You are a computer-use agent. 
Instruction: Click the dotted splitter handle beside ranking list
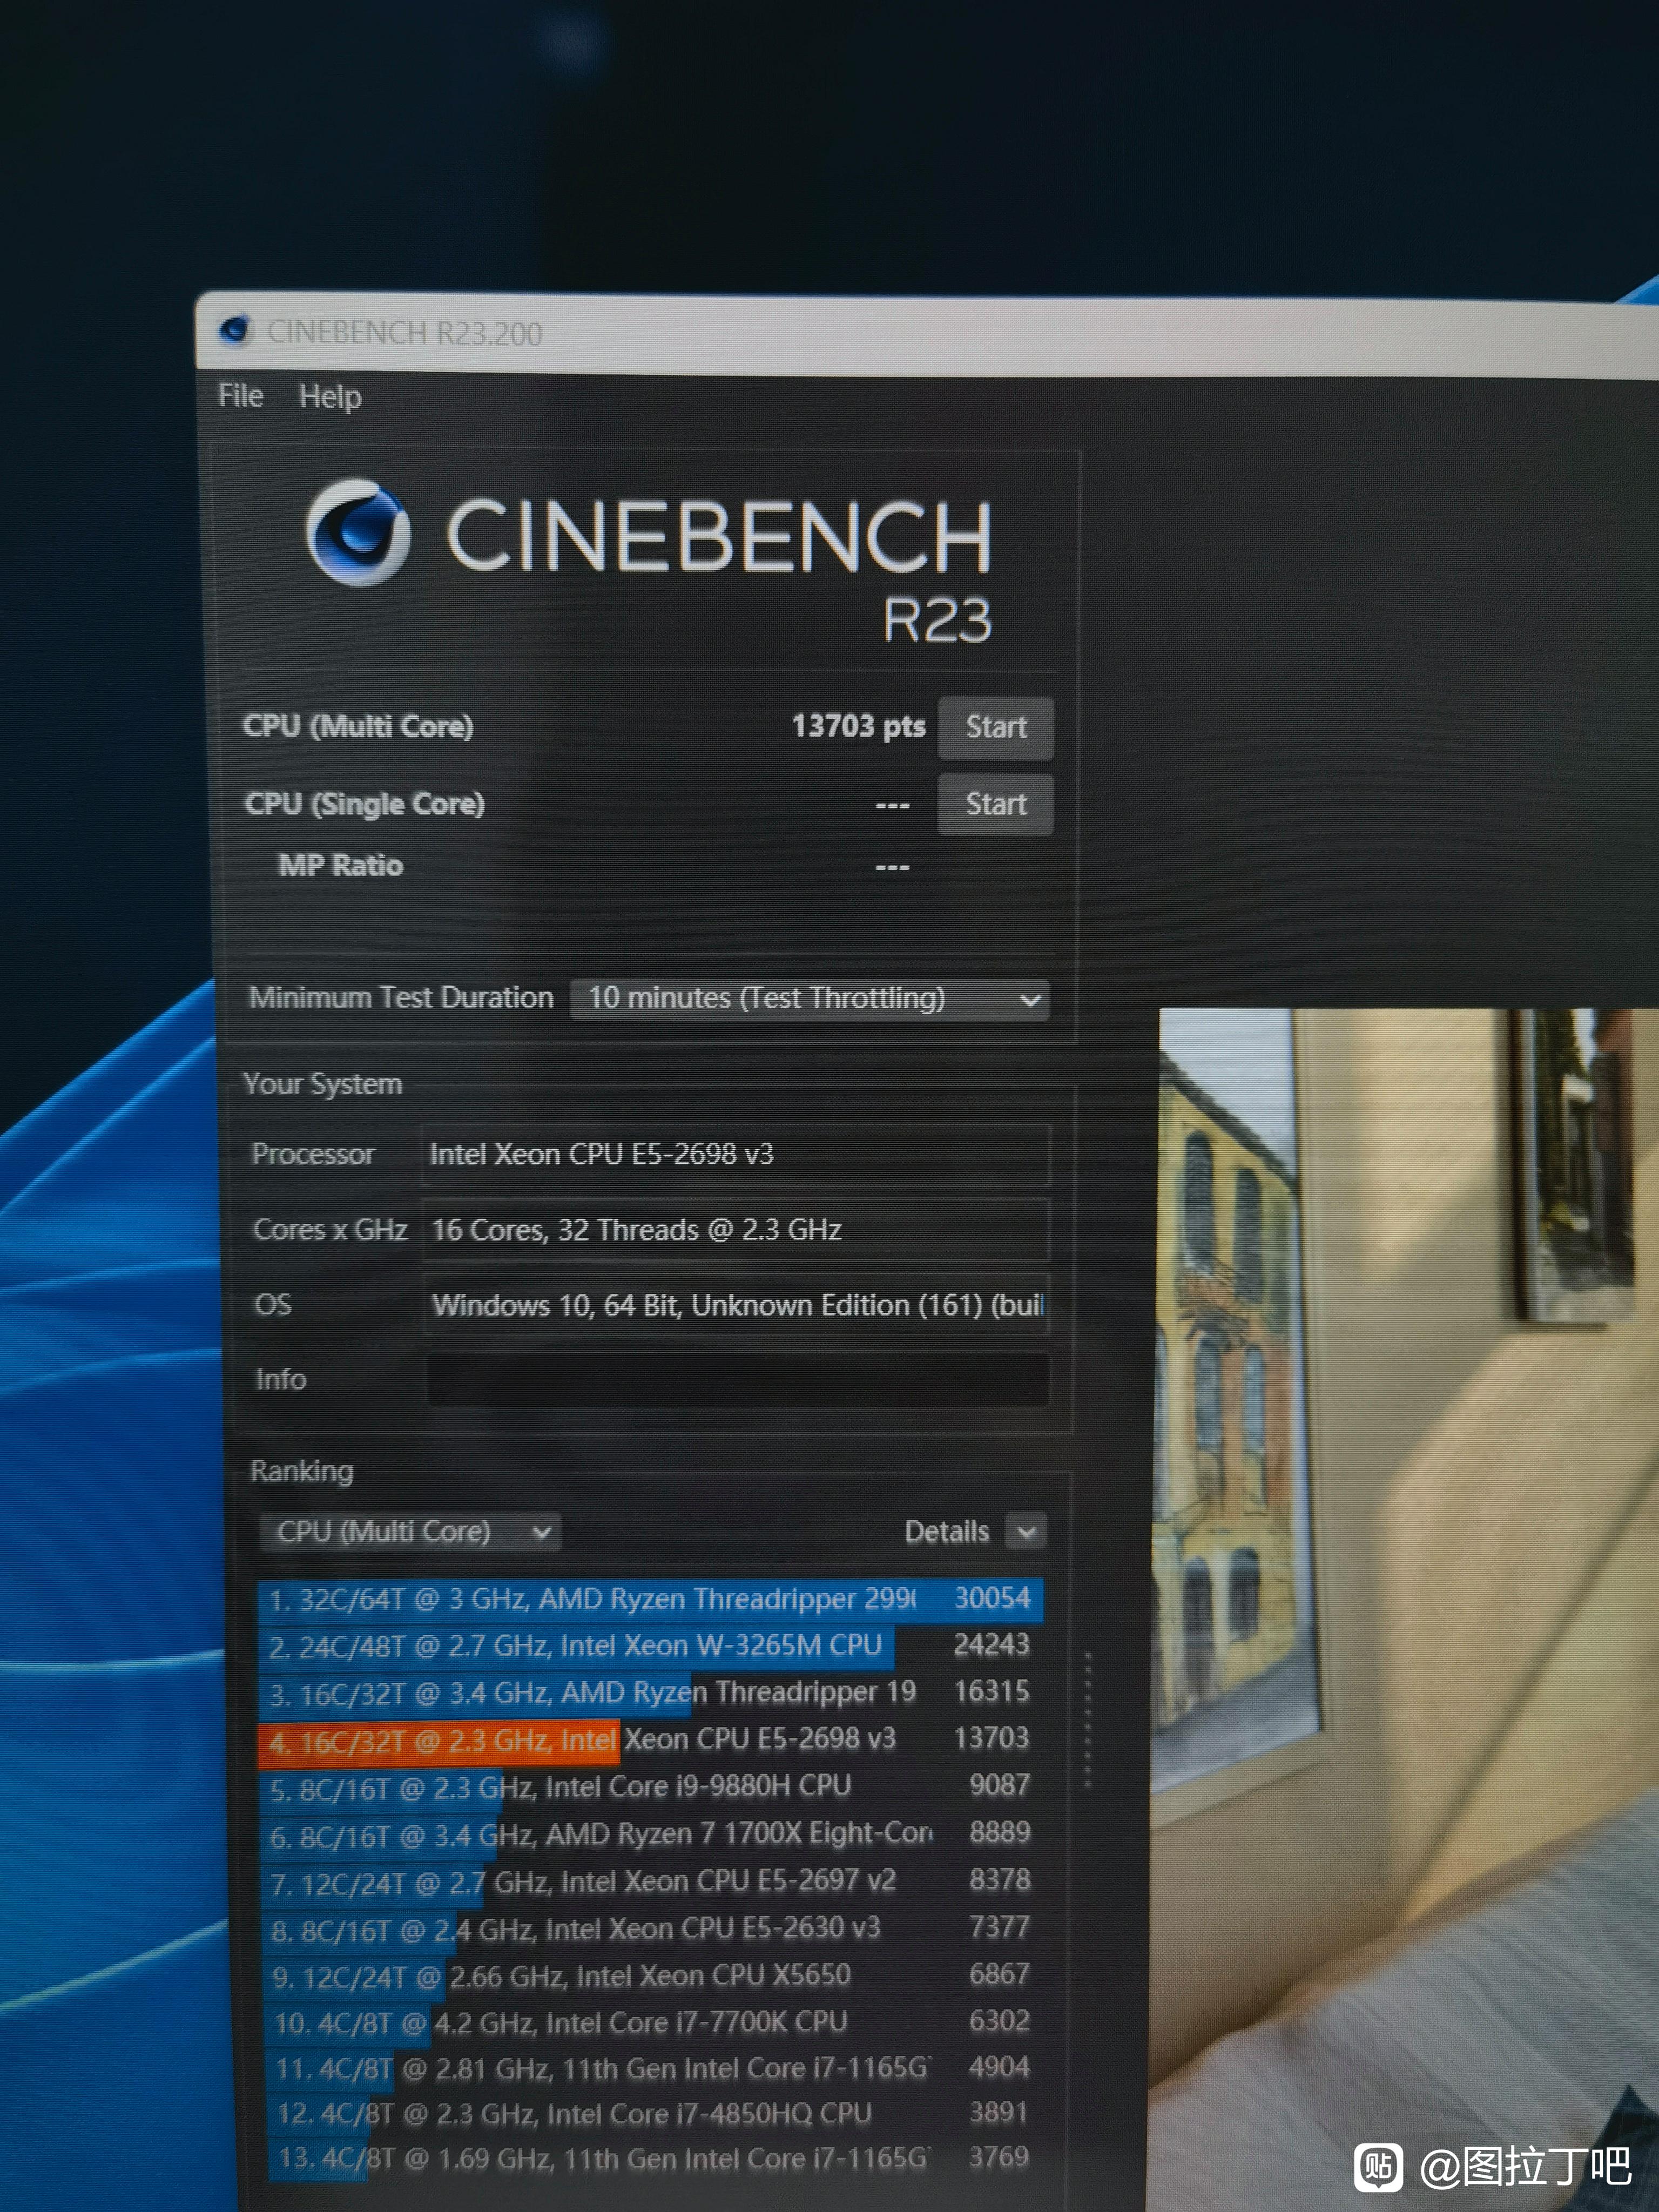click(x=1087, y=1720)
